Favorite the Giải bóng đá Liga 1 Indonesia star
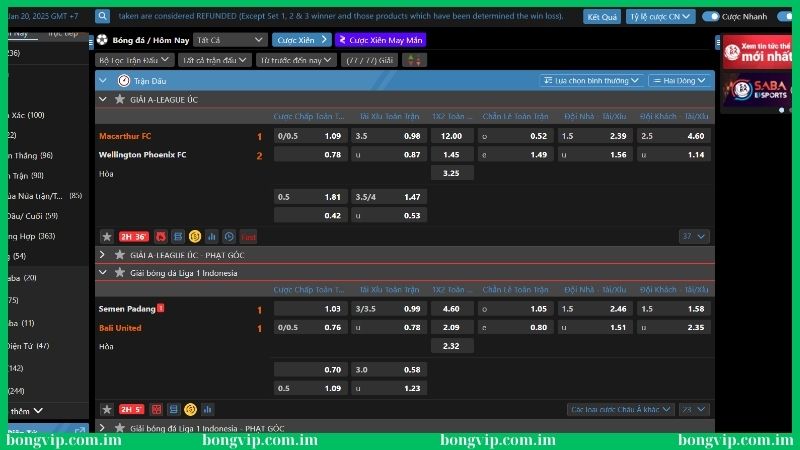 tap(120, 272)
